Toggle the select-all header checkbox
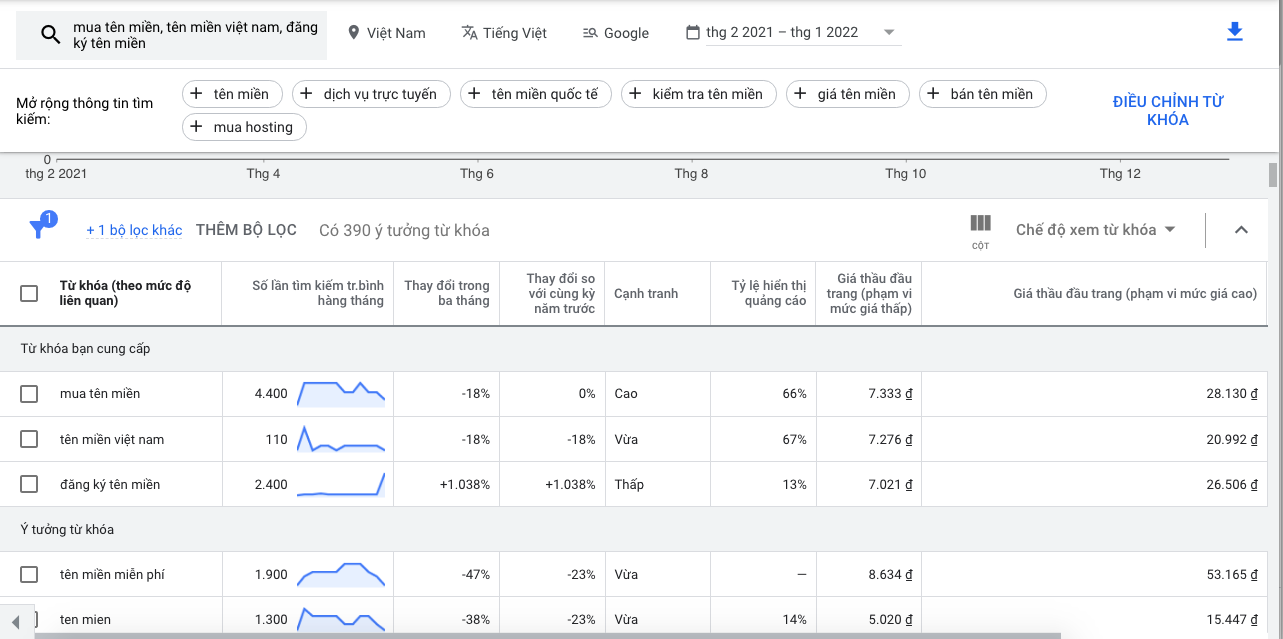The height and width of the screenshot is (639, 1283). pyautogui.click(x=29, y=293)
